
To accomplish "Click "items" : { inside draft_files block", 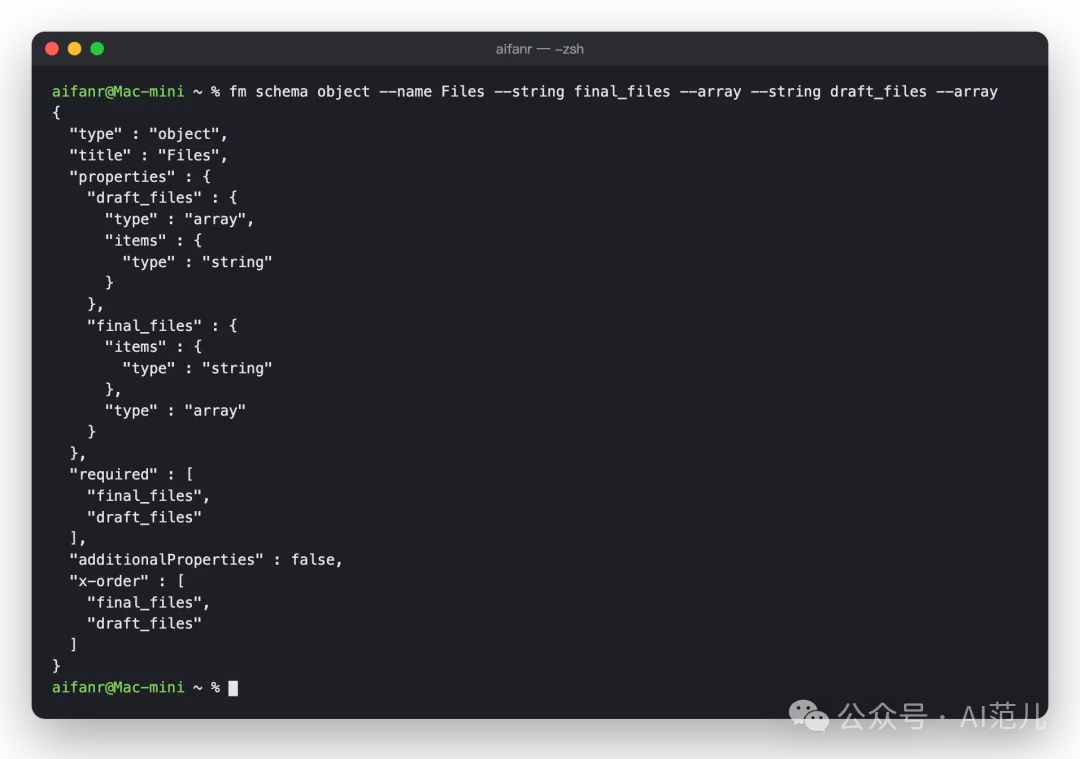I will tap(153, 240).
